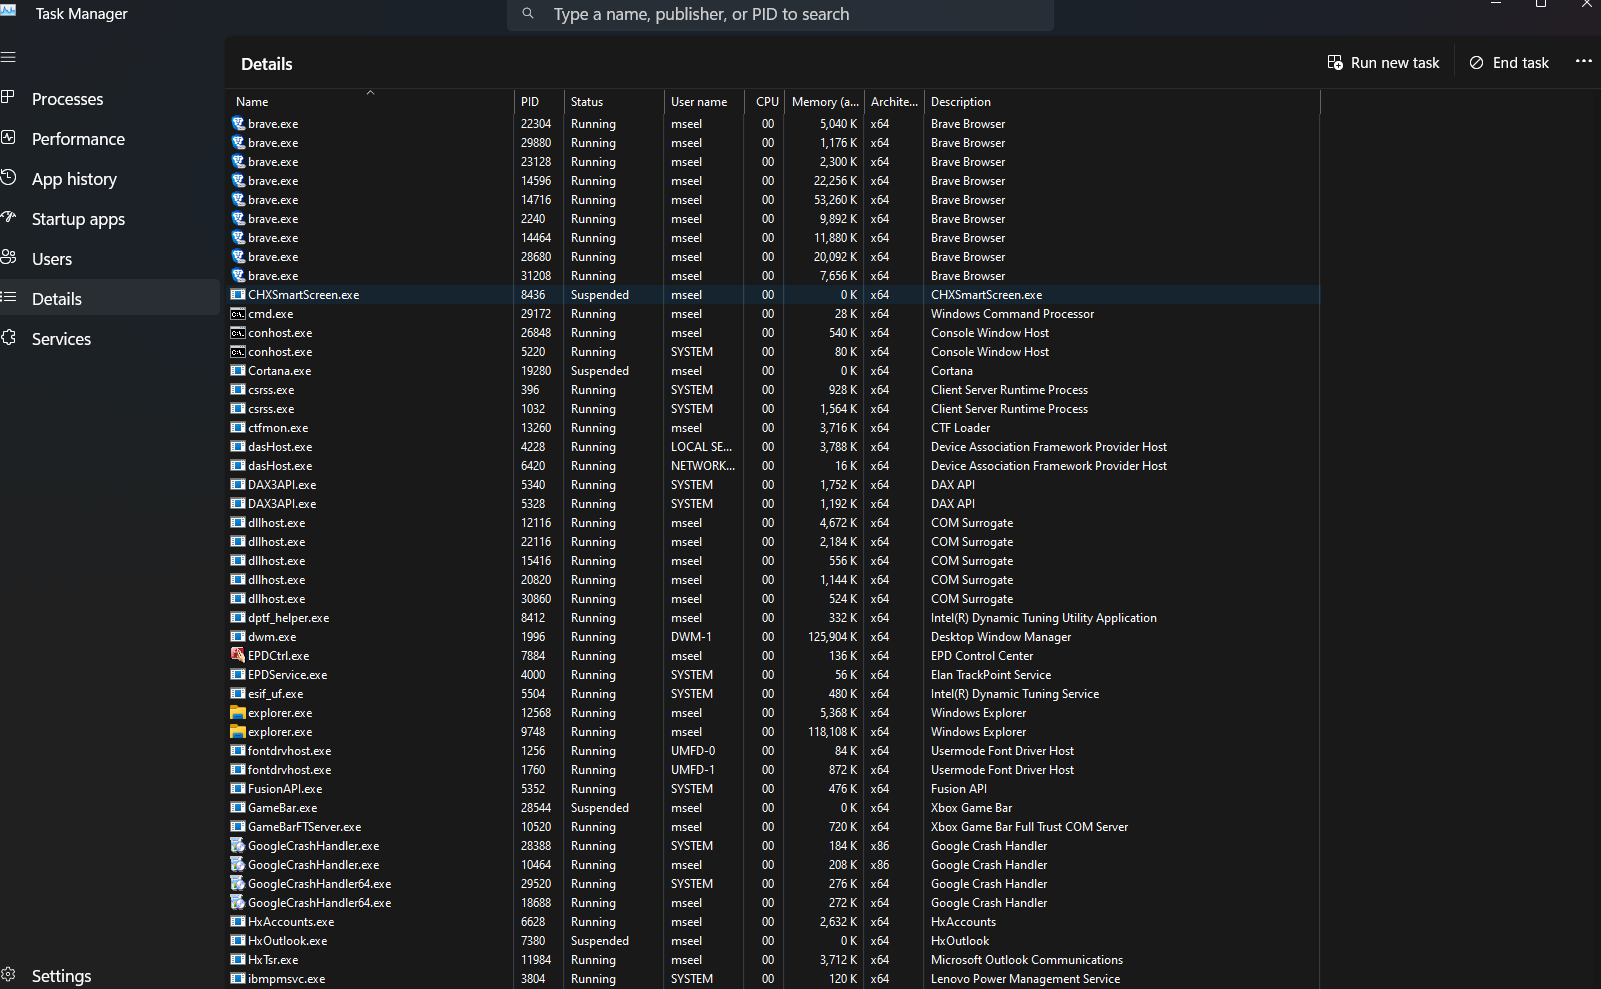Image resolution: width=1601 pixels, height=989 pixels.
Task: Select the dptf_helper.exe process name
Action: (x=289, y=618)
